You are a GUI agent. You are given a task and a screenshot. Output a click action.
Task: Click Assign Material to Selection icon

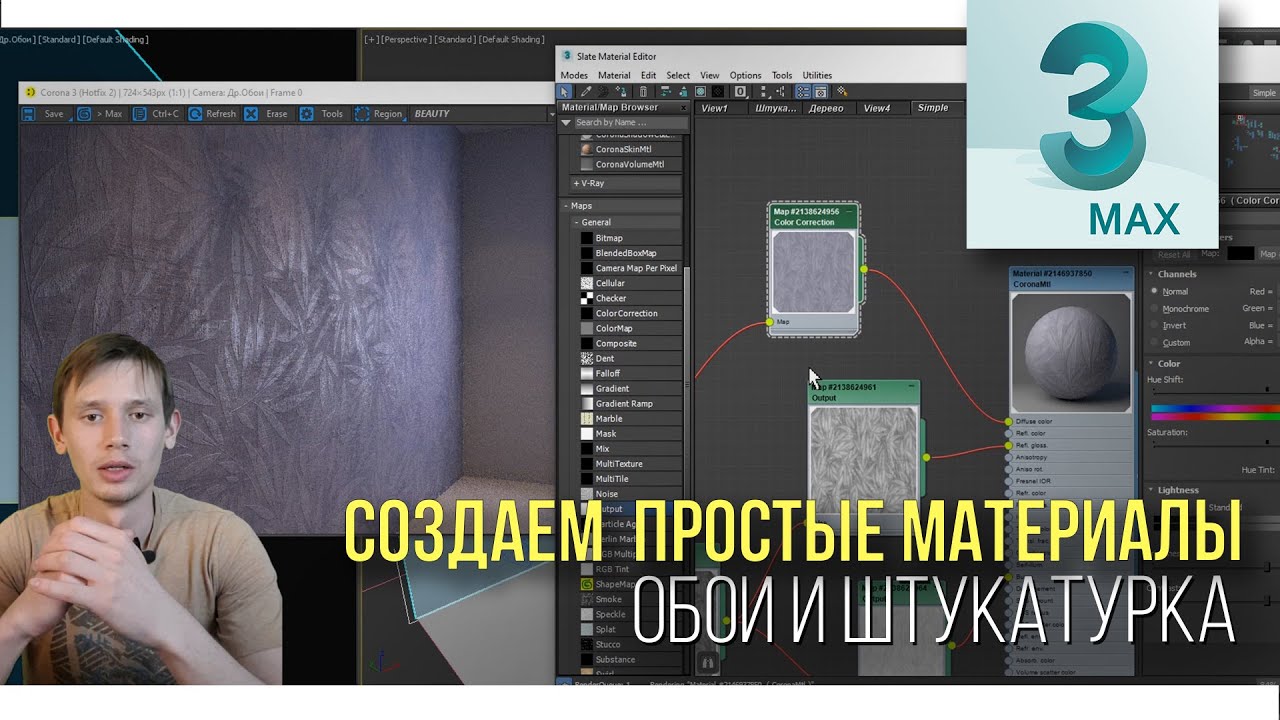[x=621, y=92]
